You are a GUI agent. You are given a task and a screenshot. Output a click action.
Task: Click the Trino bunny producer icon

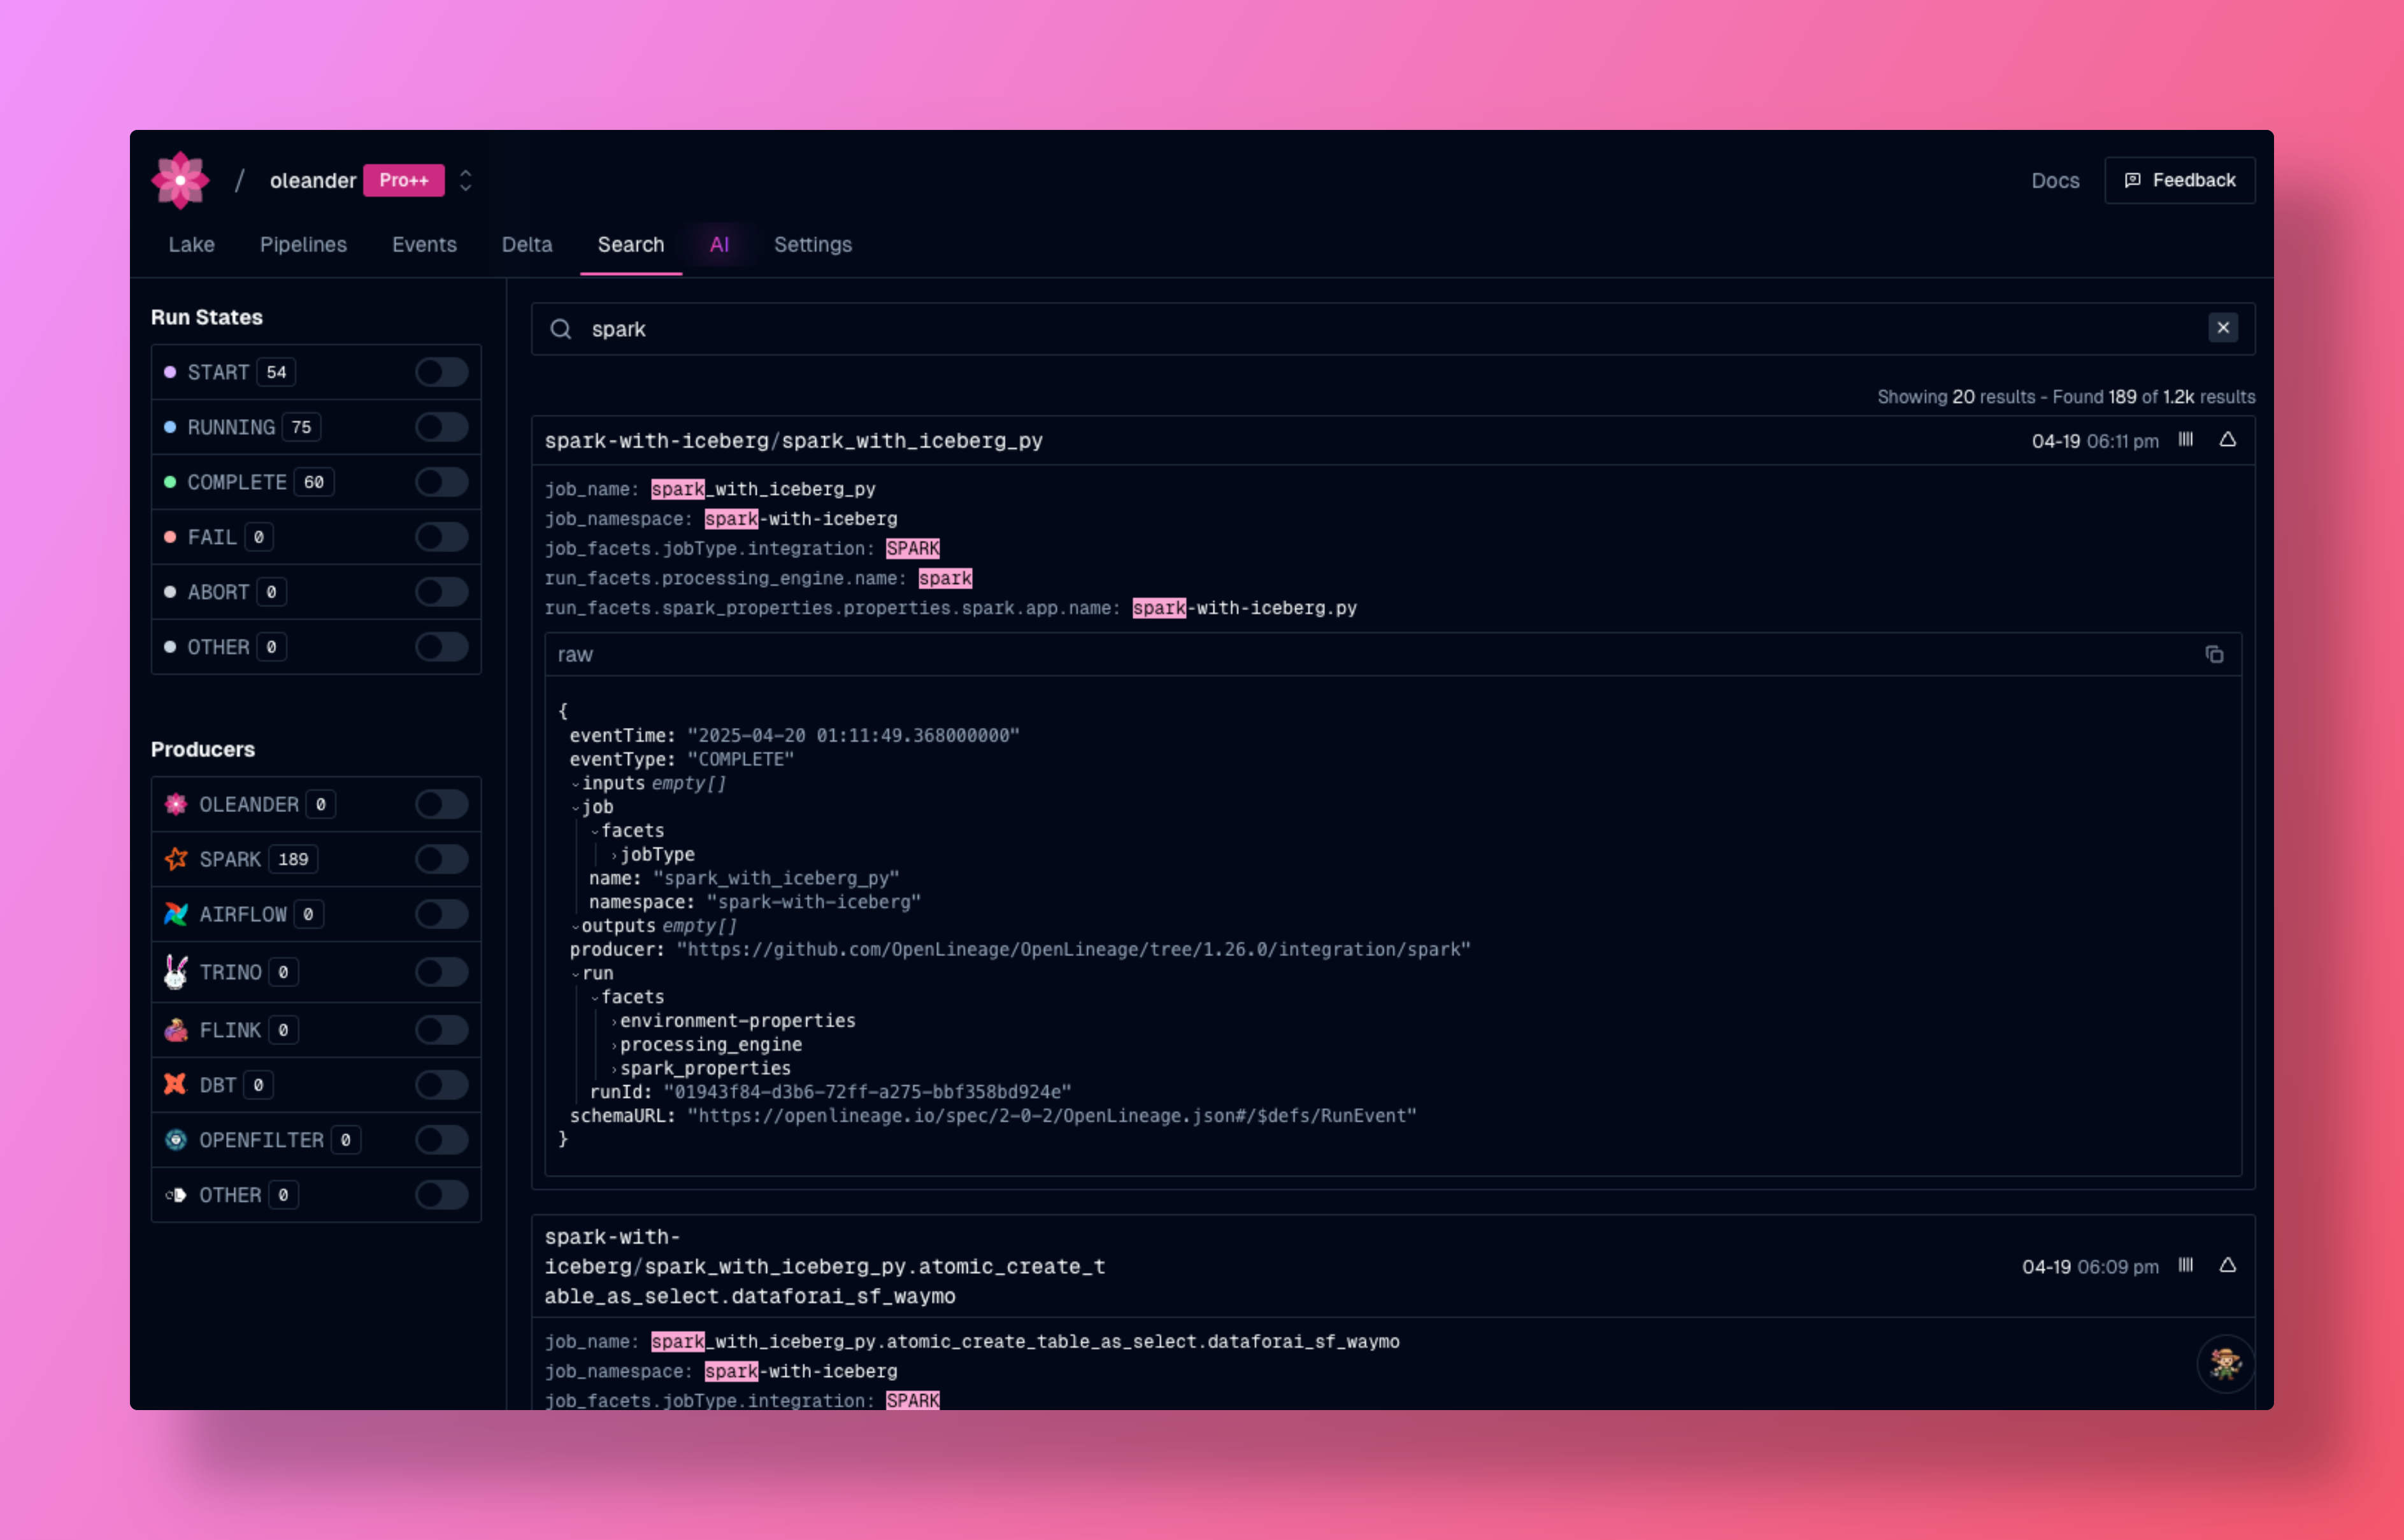(x=176, y=972)
